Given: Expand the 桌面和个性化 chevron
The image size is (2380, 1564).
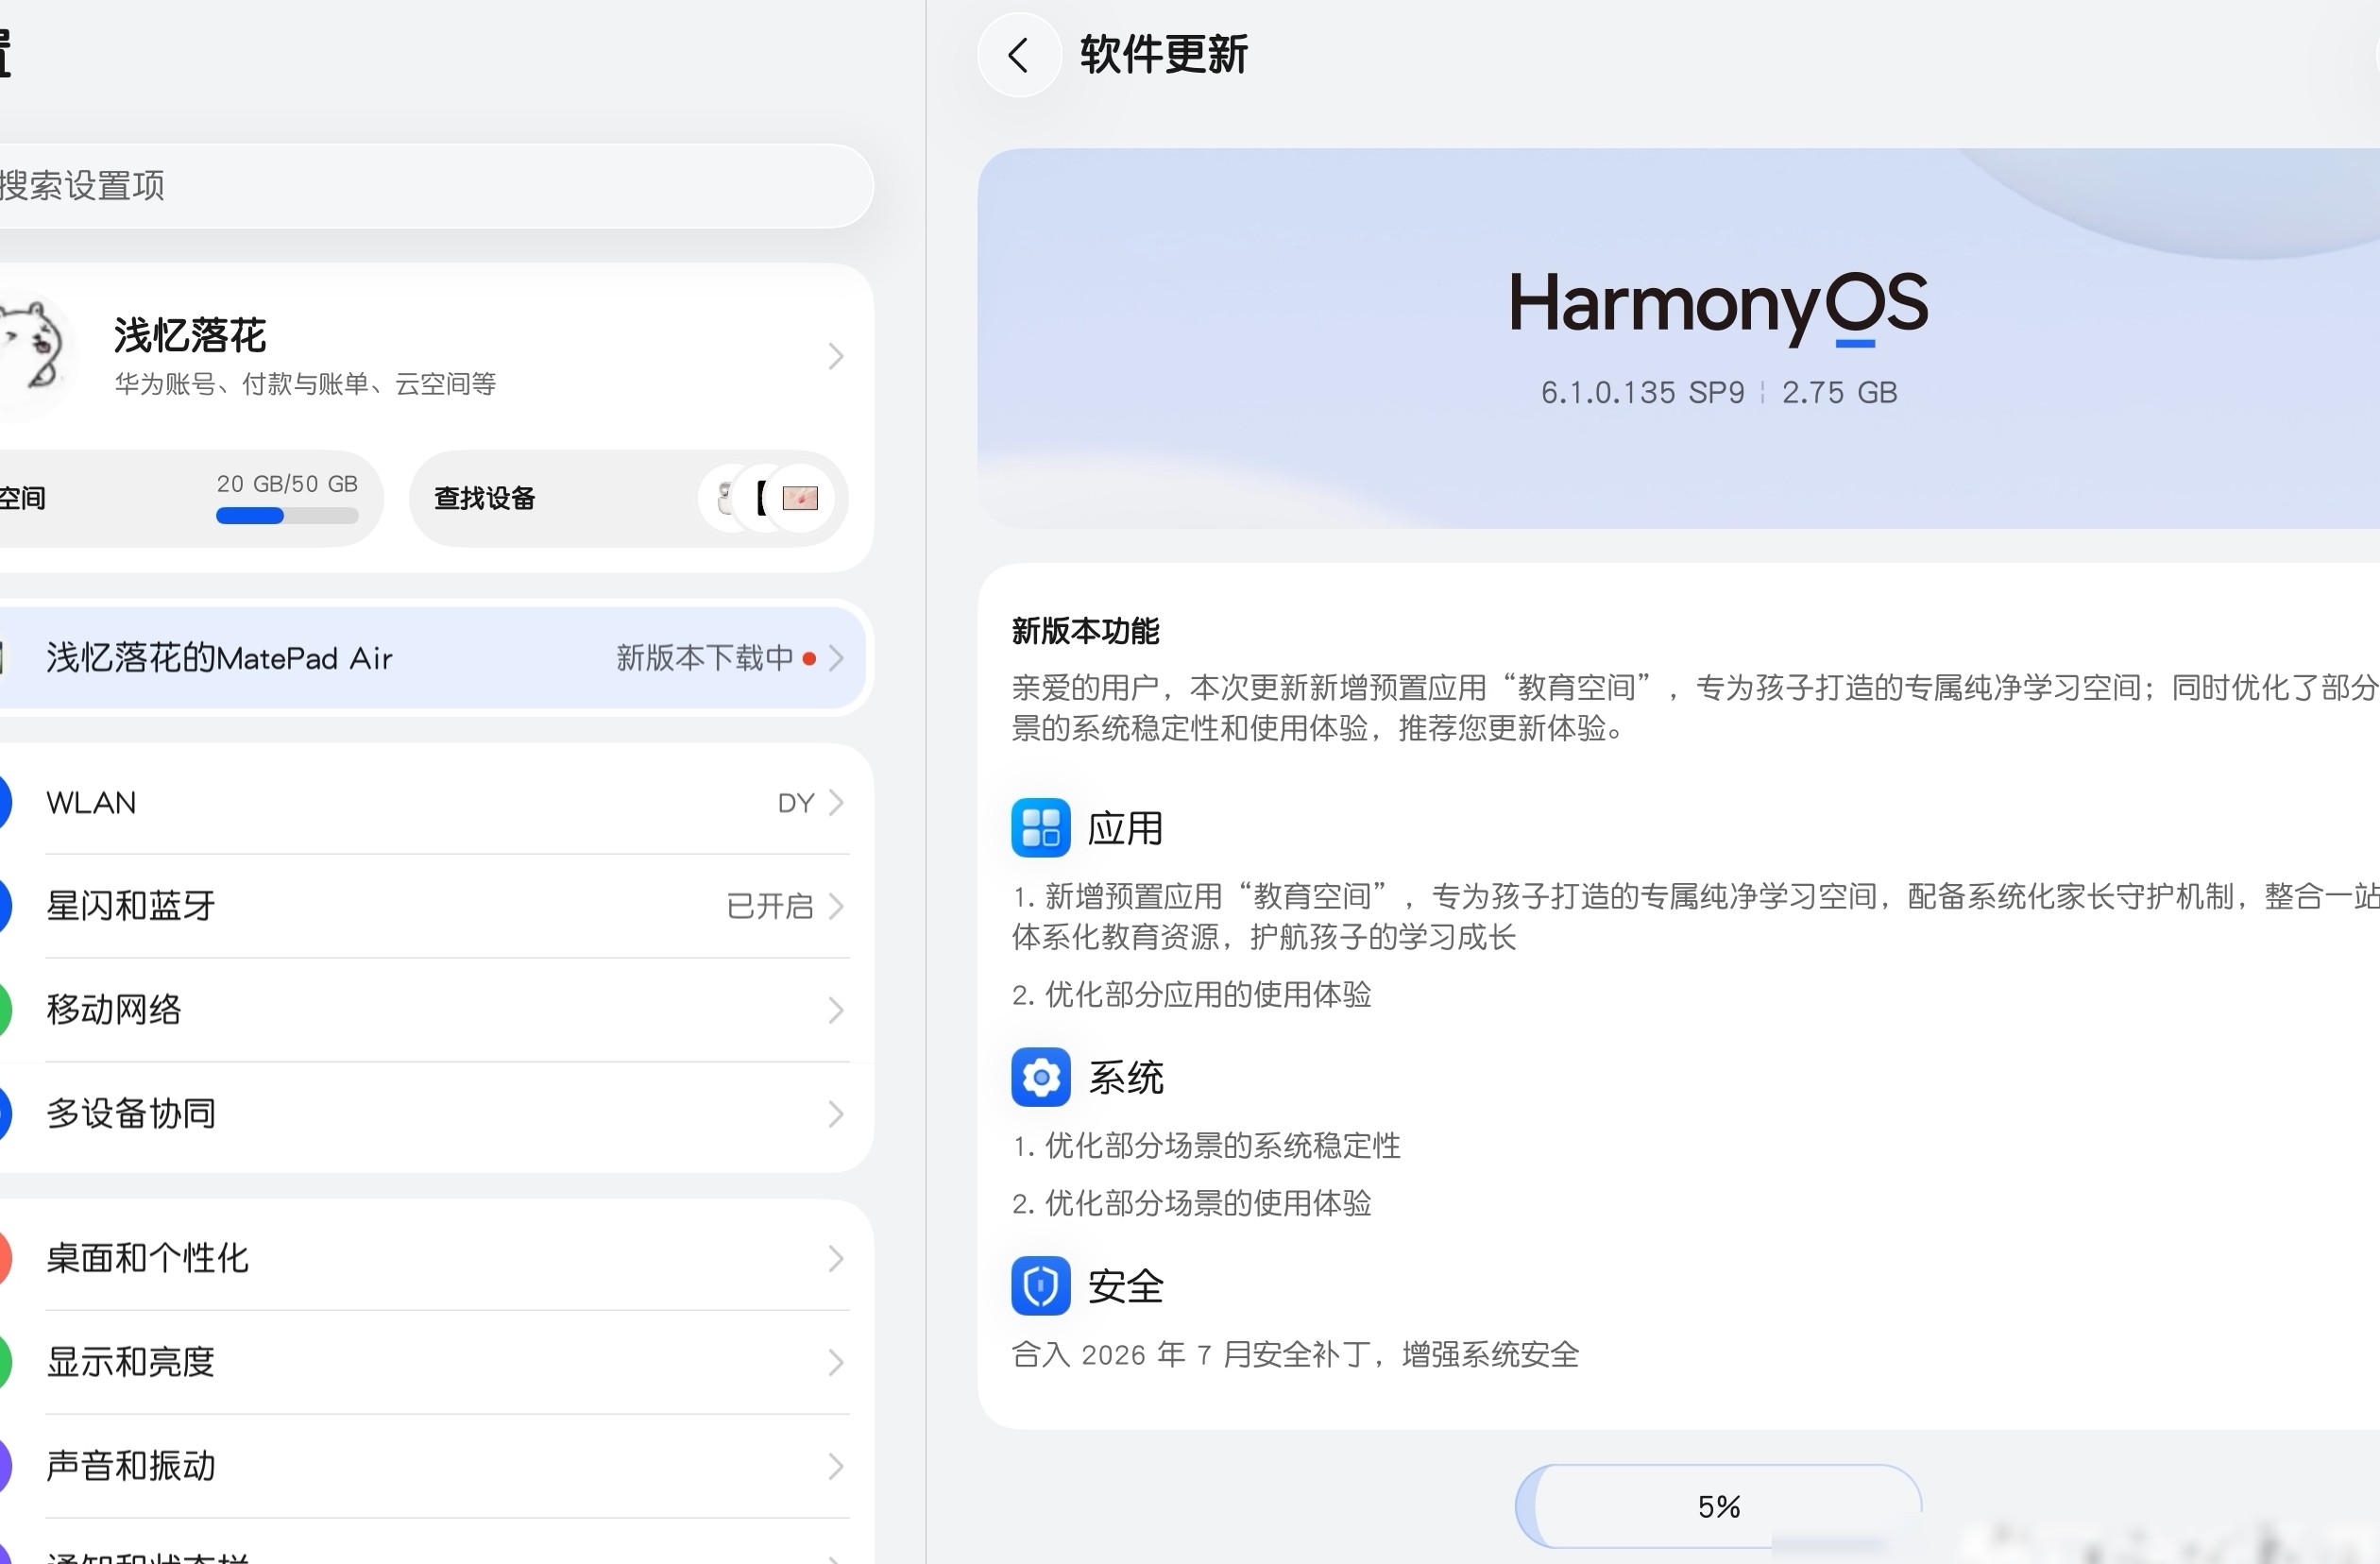Looking at the screenshot, I should click(836, 1259).
